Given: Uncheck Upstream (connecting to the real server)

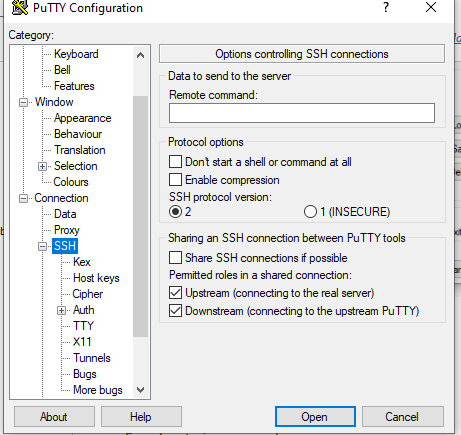Looking at the screenshot, I should tap(175, 293).
